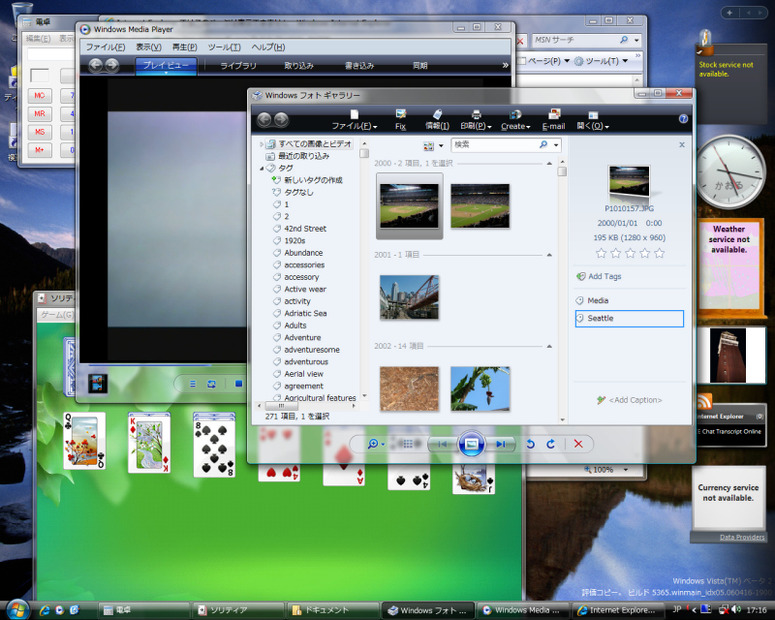Start the slide show
This screenshot has width=775, height=620.
point(471,444)
